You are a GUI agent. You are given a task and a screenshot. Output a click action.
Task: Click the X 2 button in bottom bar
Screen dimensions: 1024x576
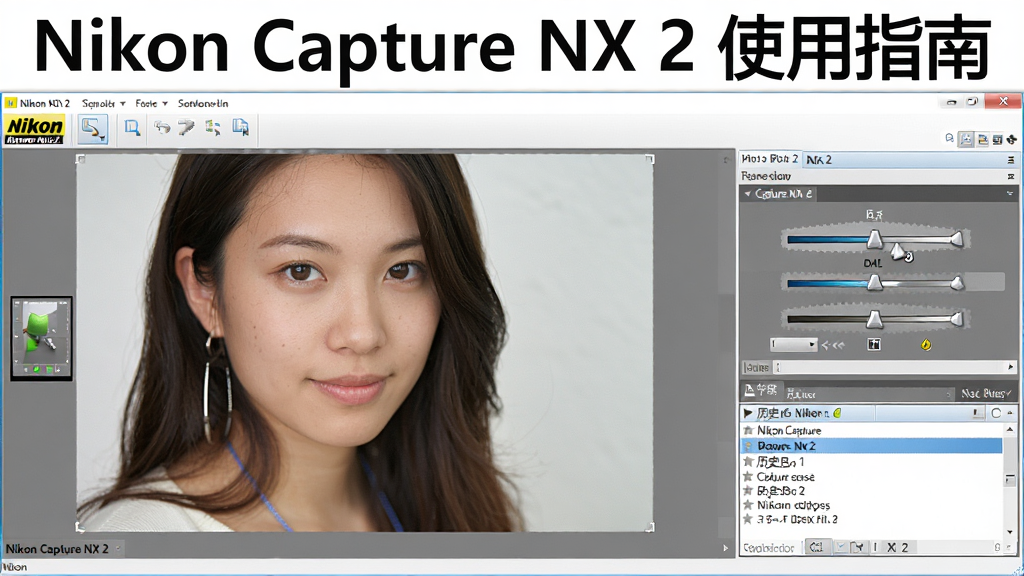pos(897,547)
